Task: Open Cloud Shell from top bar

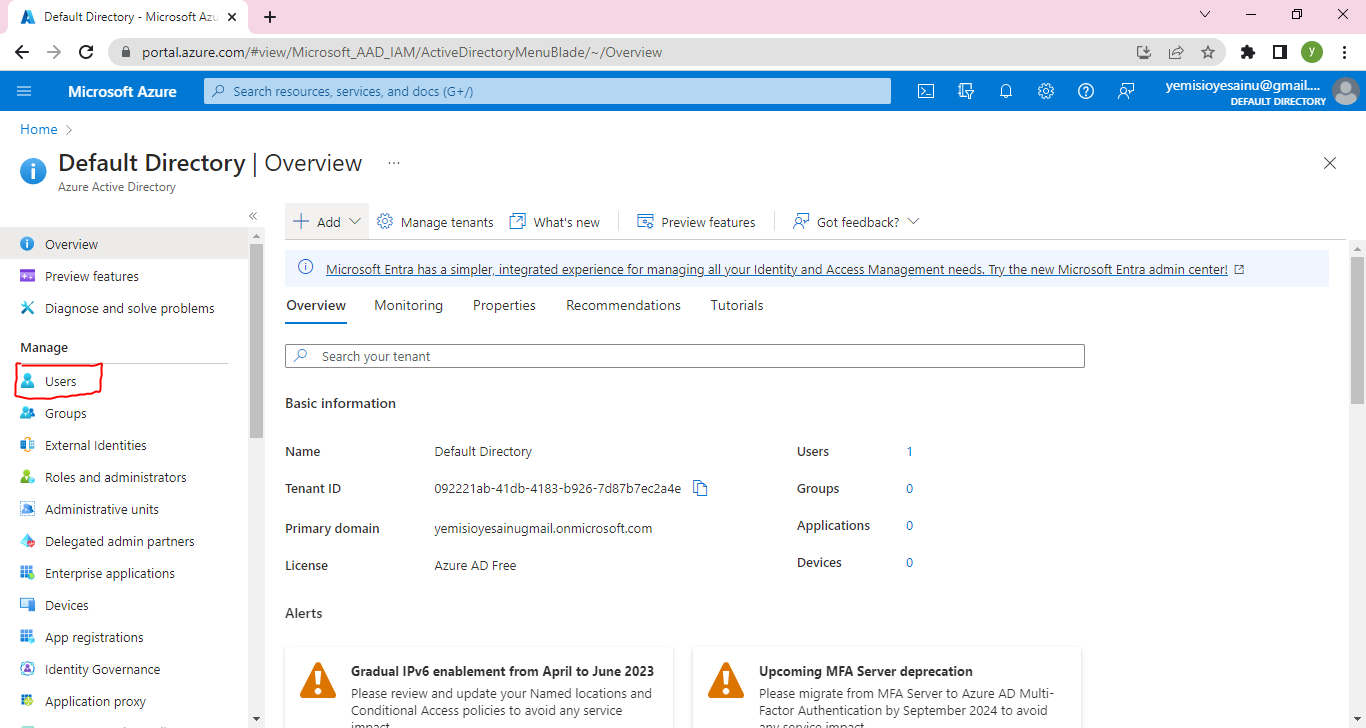Action: (926, 91)
